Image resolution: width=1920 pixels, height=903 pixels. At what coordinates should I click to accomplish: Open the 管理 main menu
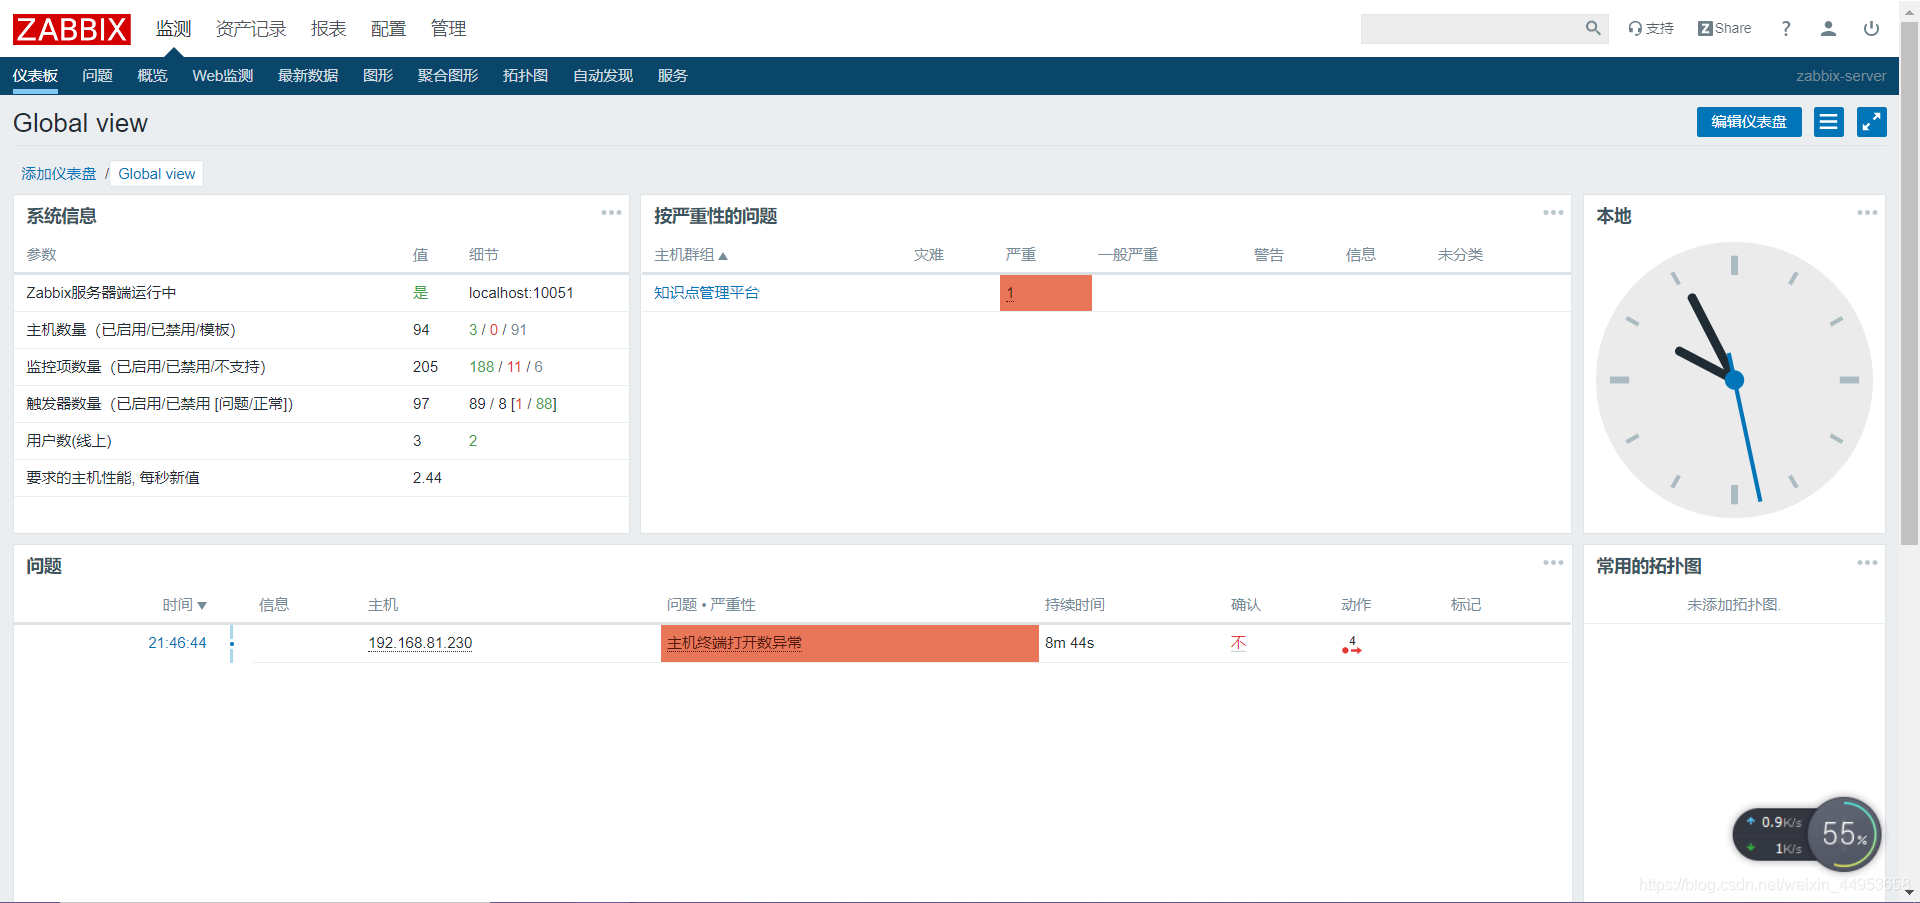448,29
